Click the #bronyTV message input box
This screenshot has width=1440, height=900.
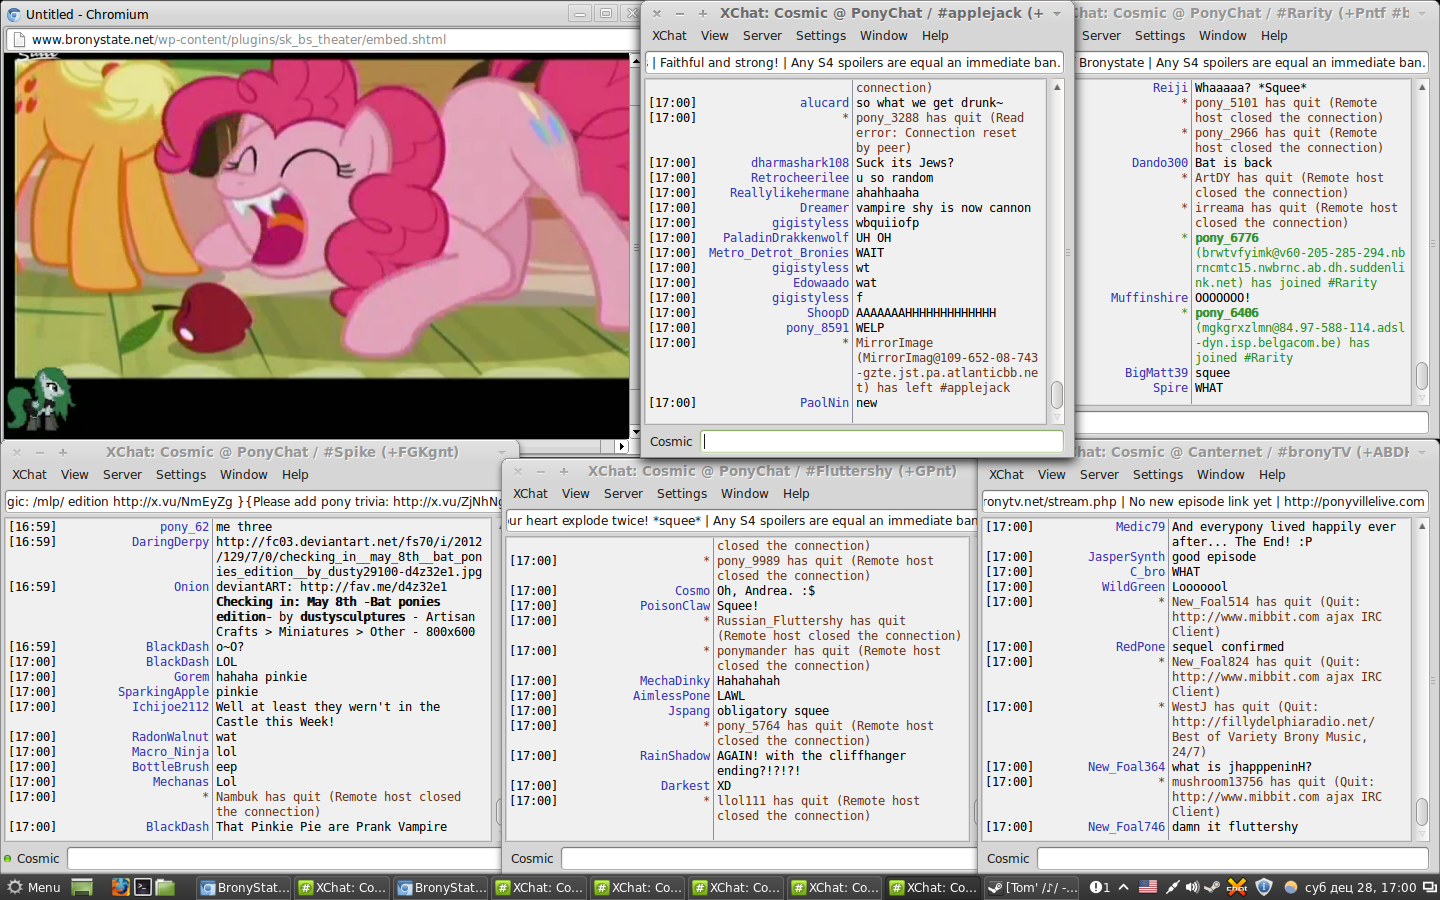(x=1233, y=858)
